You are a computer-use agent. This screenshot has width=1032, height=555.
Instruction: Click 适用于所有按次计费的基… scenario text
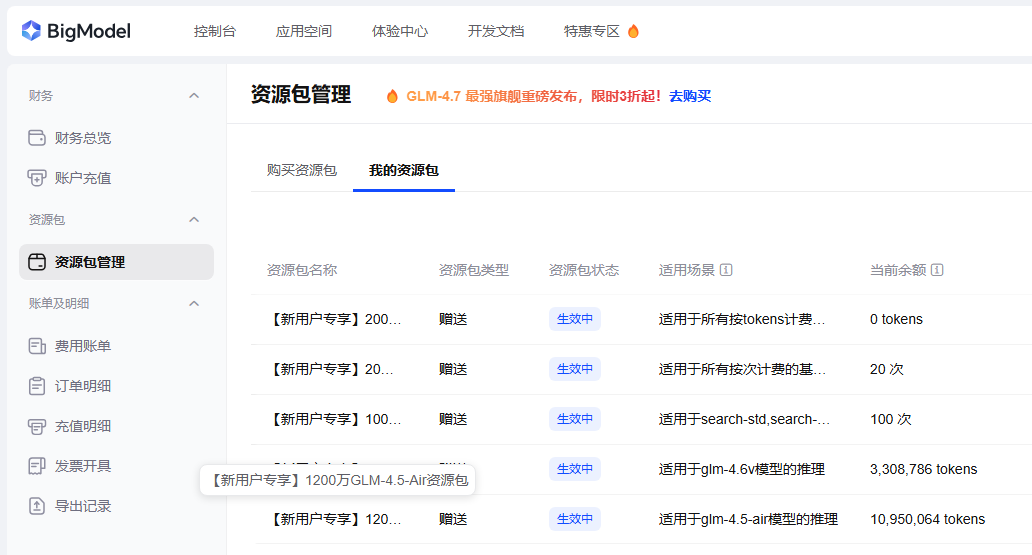[x=742, y=369]
